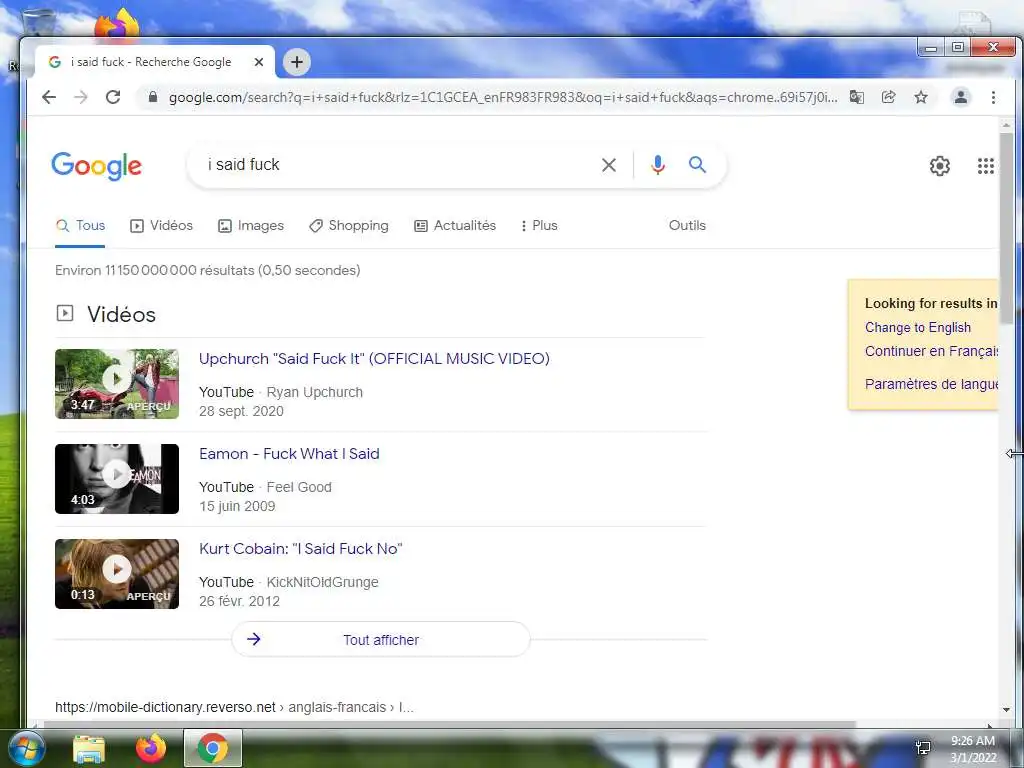Screen dimensions: 1024x768
Task: Bookmark this page with star icon
Action: coord(921,97)
